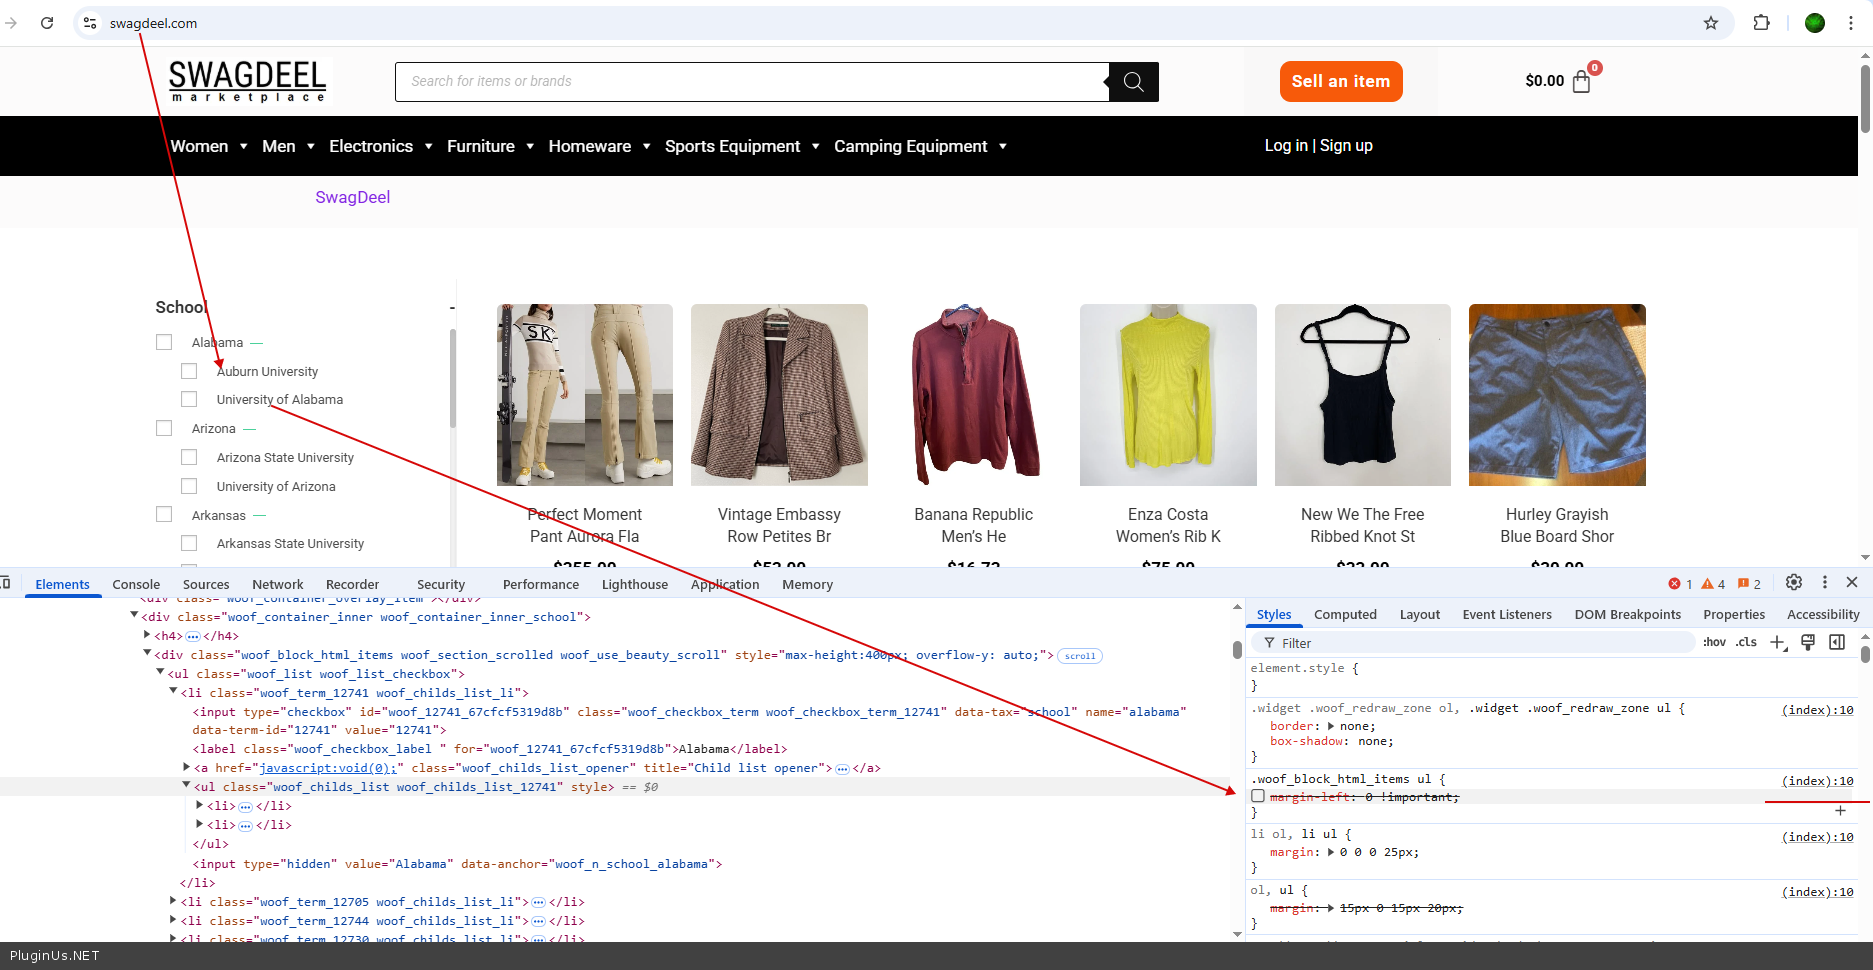Open the Hurley Grayish shorts thumbnail
The width and height of the screenshot is (1873, 970).
1556,395
